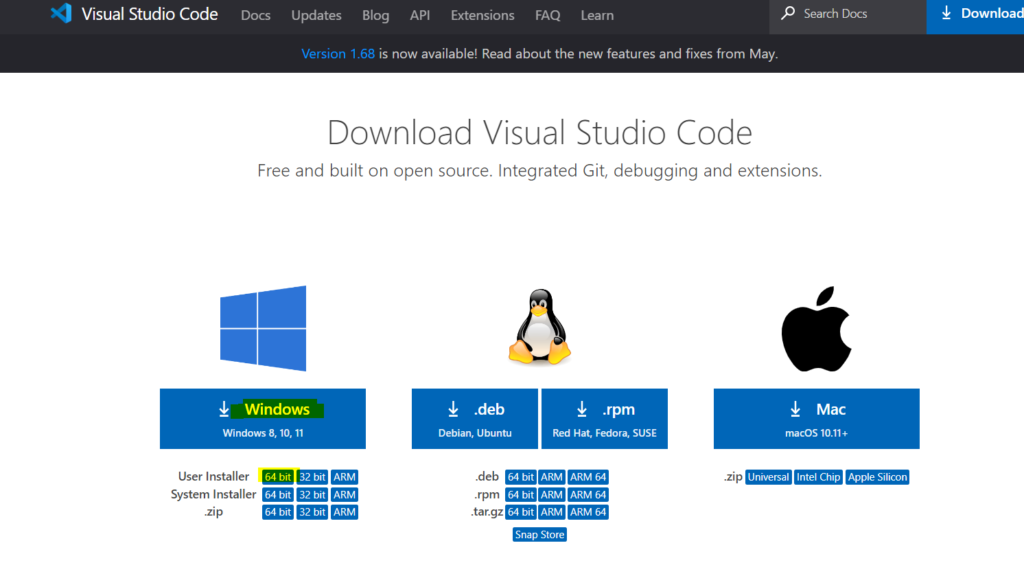Download Windows .zip 64 bit
The height and width of the screenshot is (576, 1024).
tap(278, 512)
